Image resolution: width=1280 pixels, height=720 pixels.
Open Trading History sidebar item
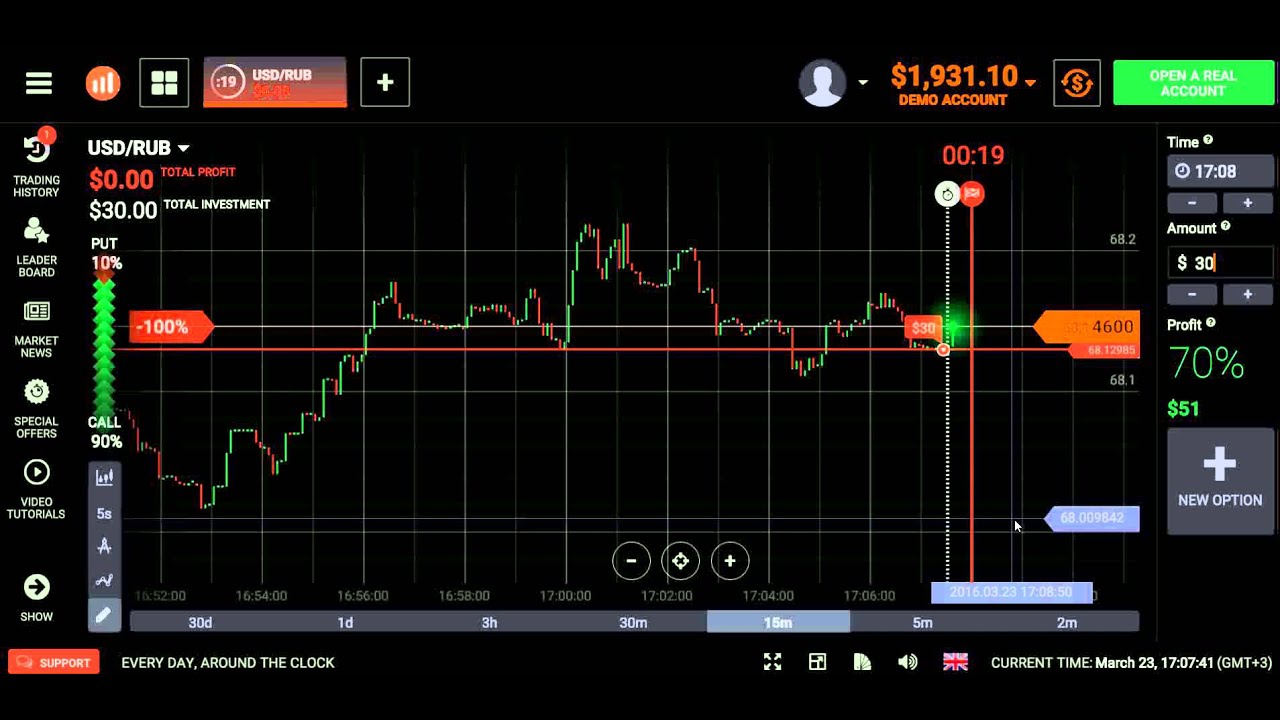click(36, 163)
